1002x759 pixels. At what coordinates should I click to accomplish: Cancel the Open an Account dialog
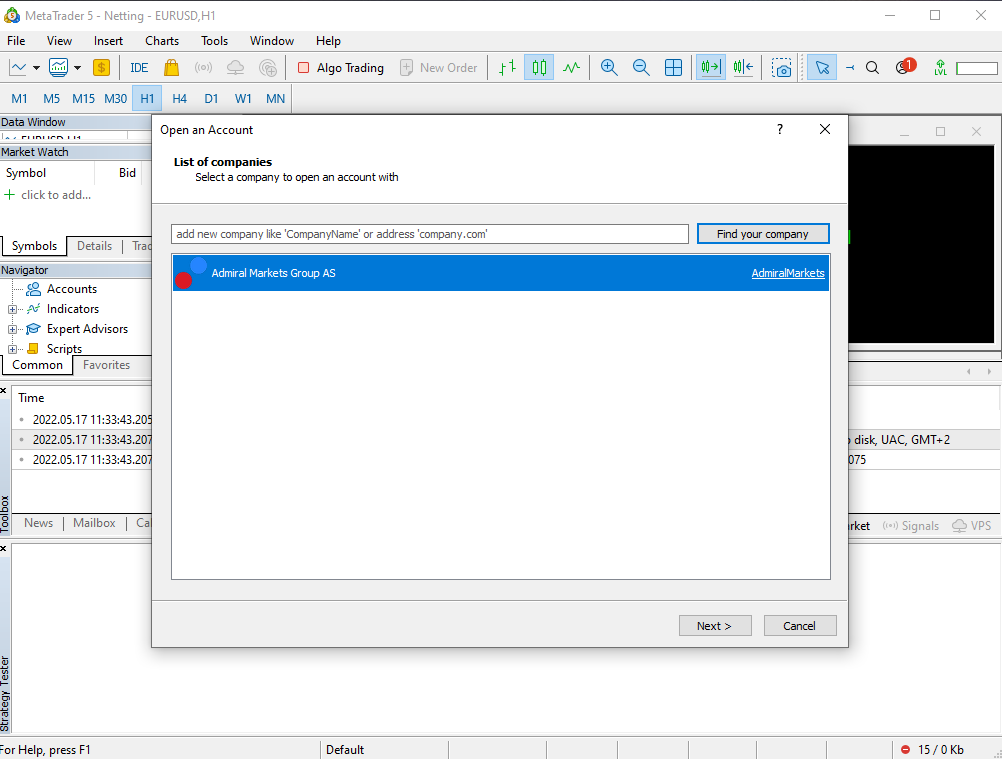pos(799,625)
